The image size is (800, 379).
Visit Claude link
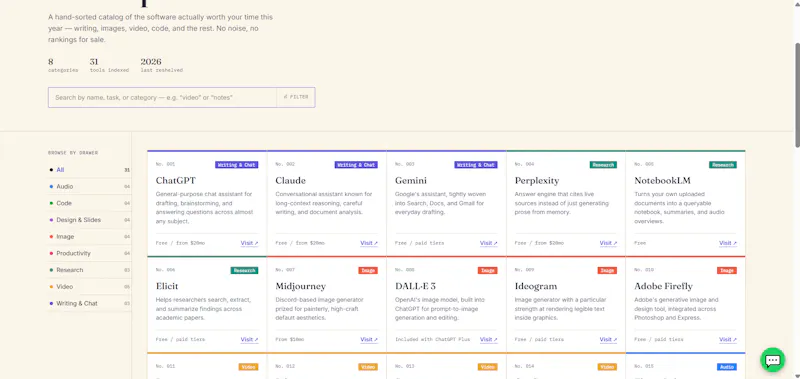click(x=369, y=243)
